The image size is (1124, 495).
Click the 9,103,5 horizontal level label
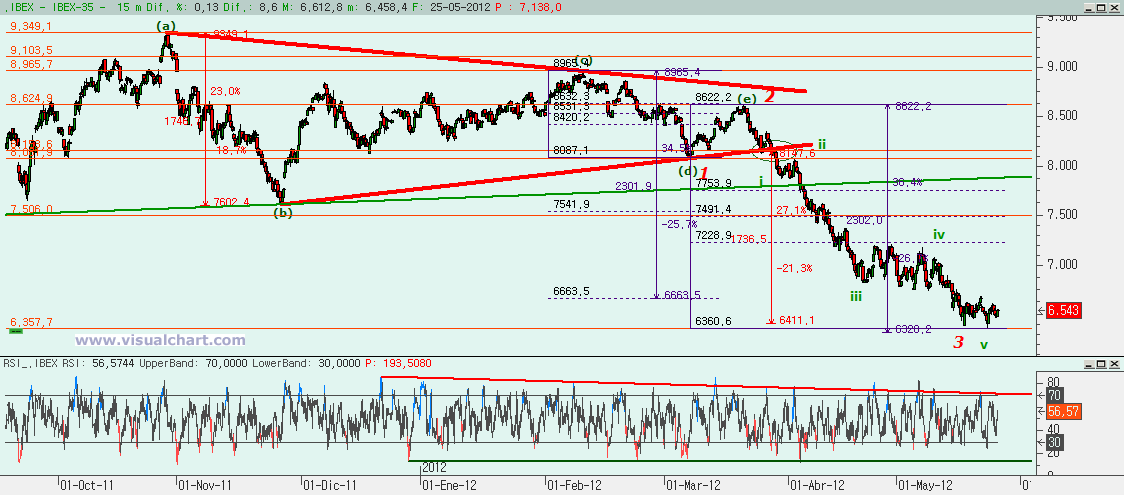[31, 51]
